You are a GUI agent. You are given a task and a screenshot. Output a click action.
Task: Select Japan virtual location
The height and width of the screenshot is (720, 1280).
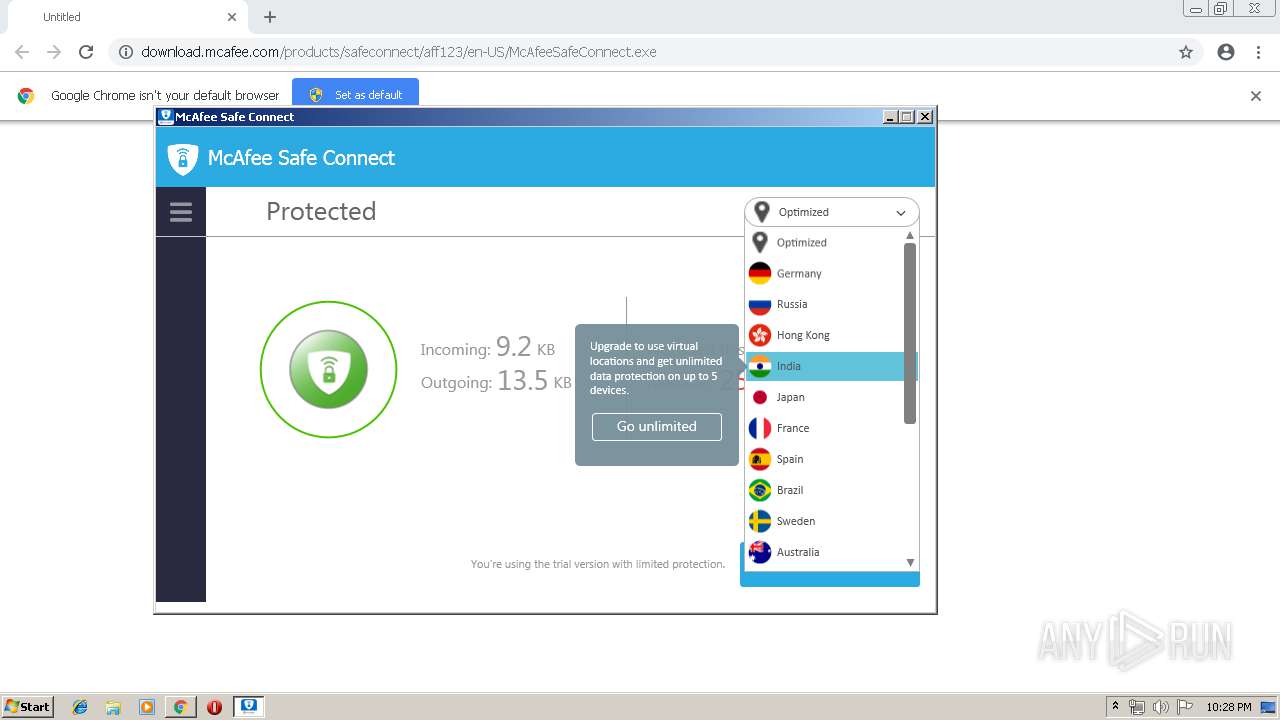point(825,397)
